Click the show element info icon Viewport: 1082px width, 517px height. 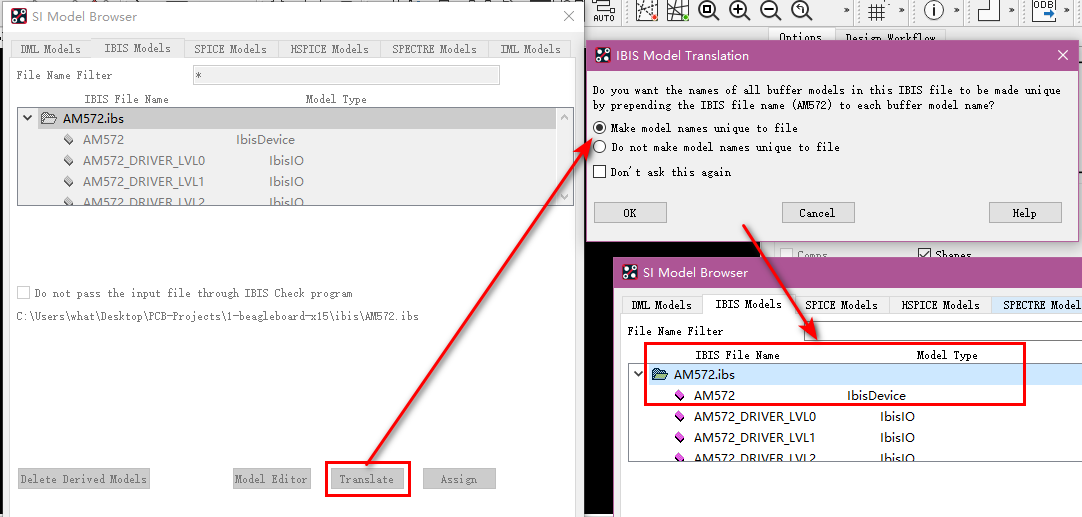click(934, 10)
